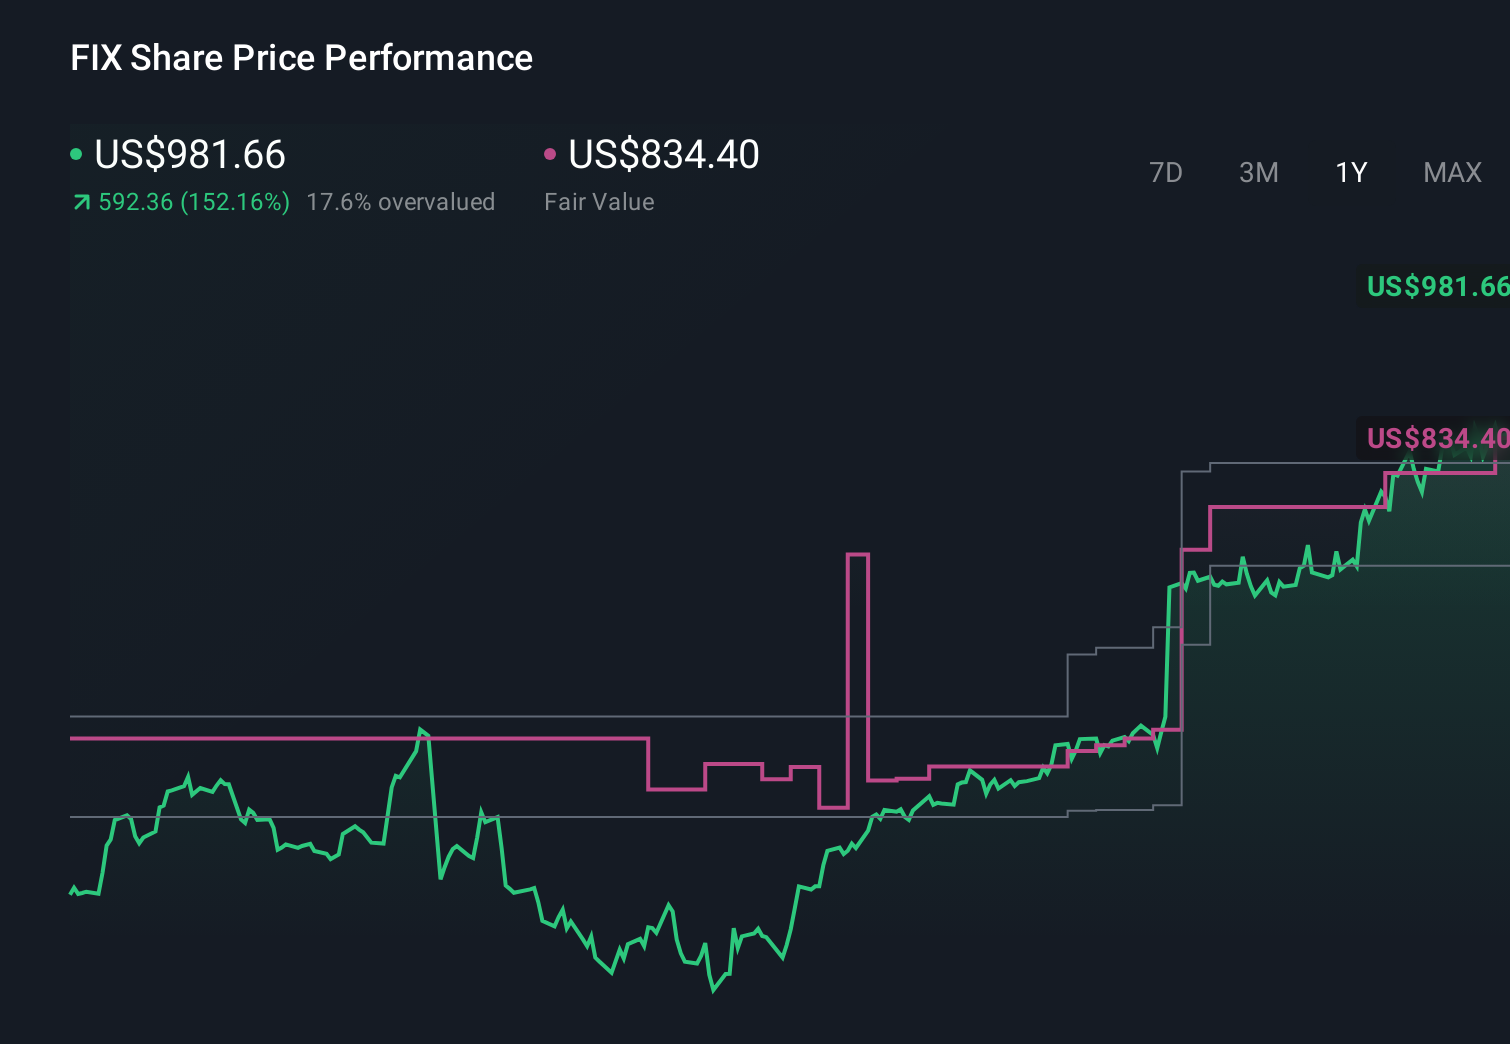Select the 1Y time range tab
This screenshot has height=1044, width=1510.
(1351, 173)
